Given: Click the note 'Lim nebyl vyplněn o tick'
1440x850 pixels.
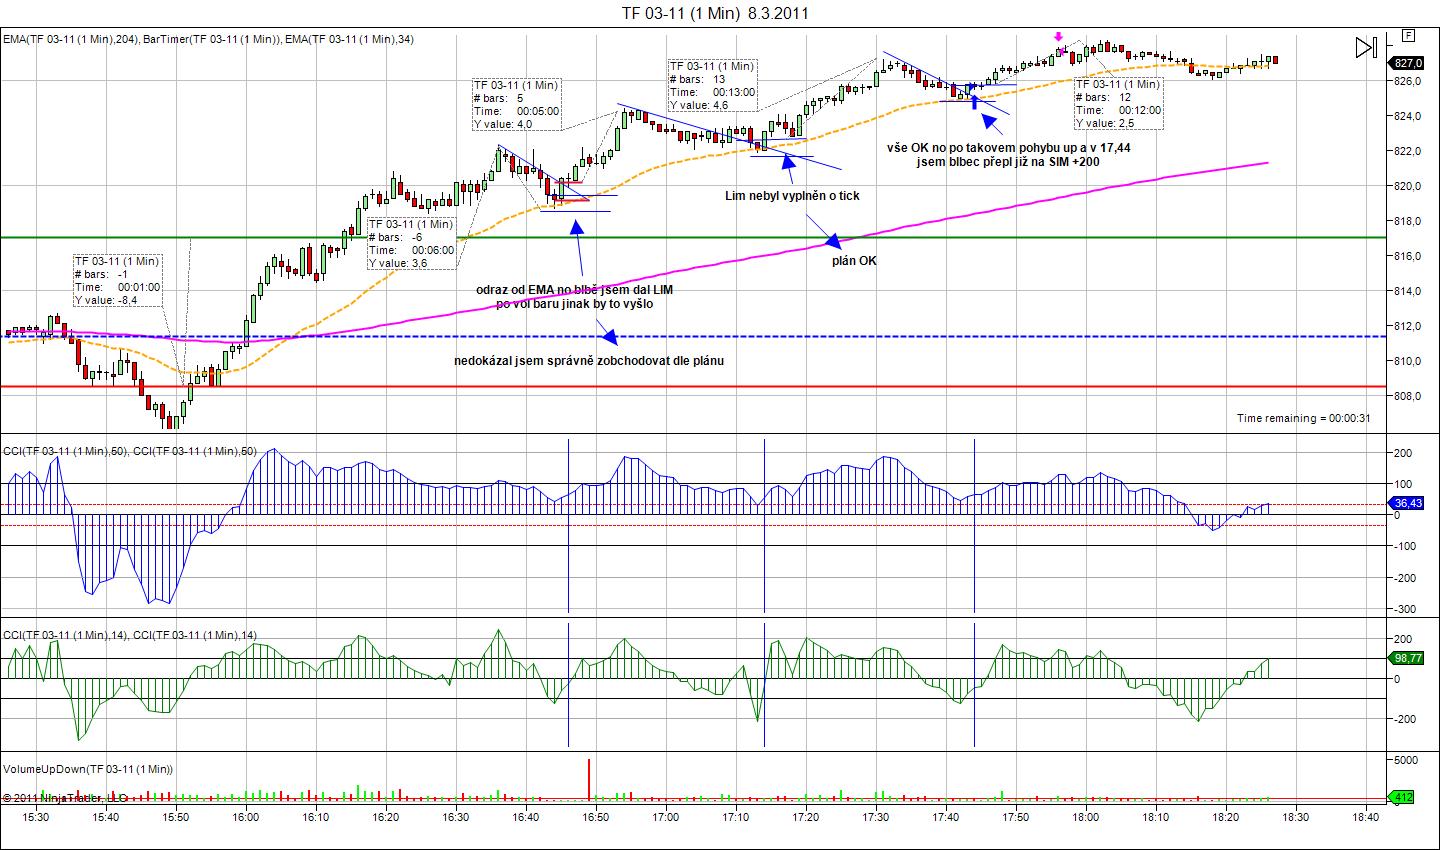Looking at the screenshot, I should point(792,196).
